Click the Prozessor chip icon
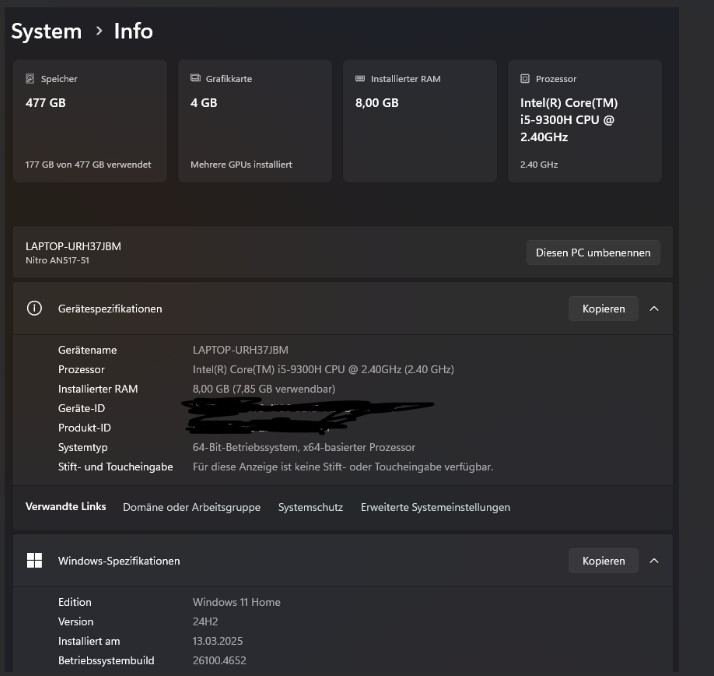Image resolution: width=714 pixels, height=676 pixels. pos(525,79)
